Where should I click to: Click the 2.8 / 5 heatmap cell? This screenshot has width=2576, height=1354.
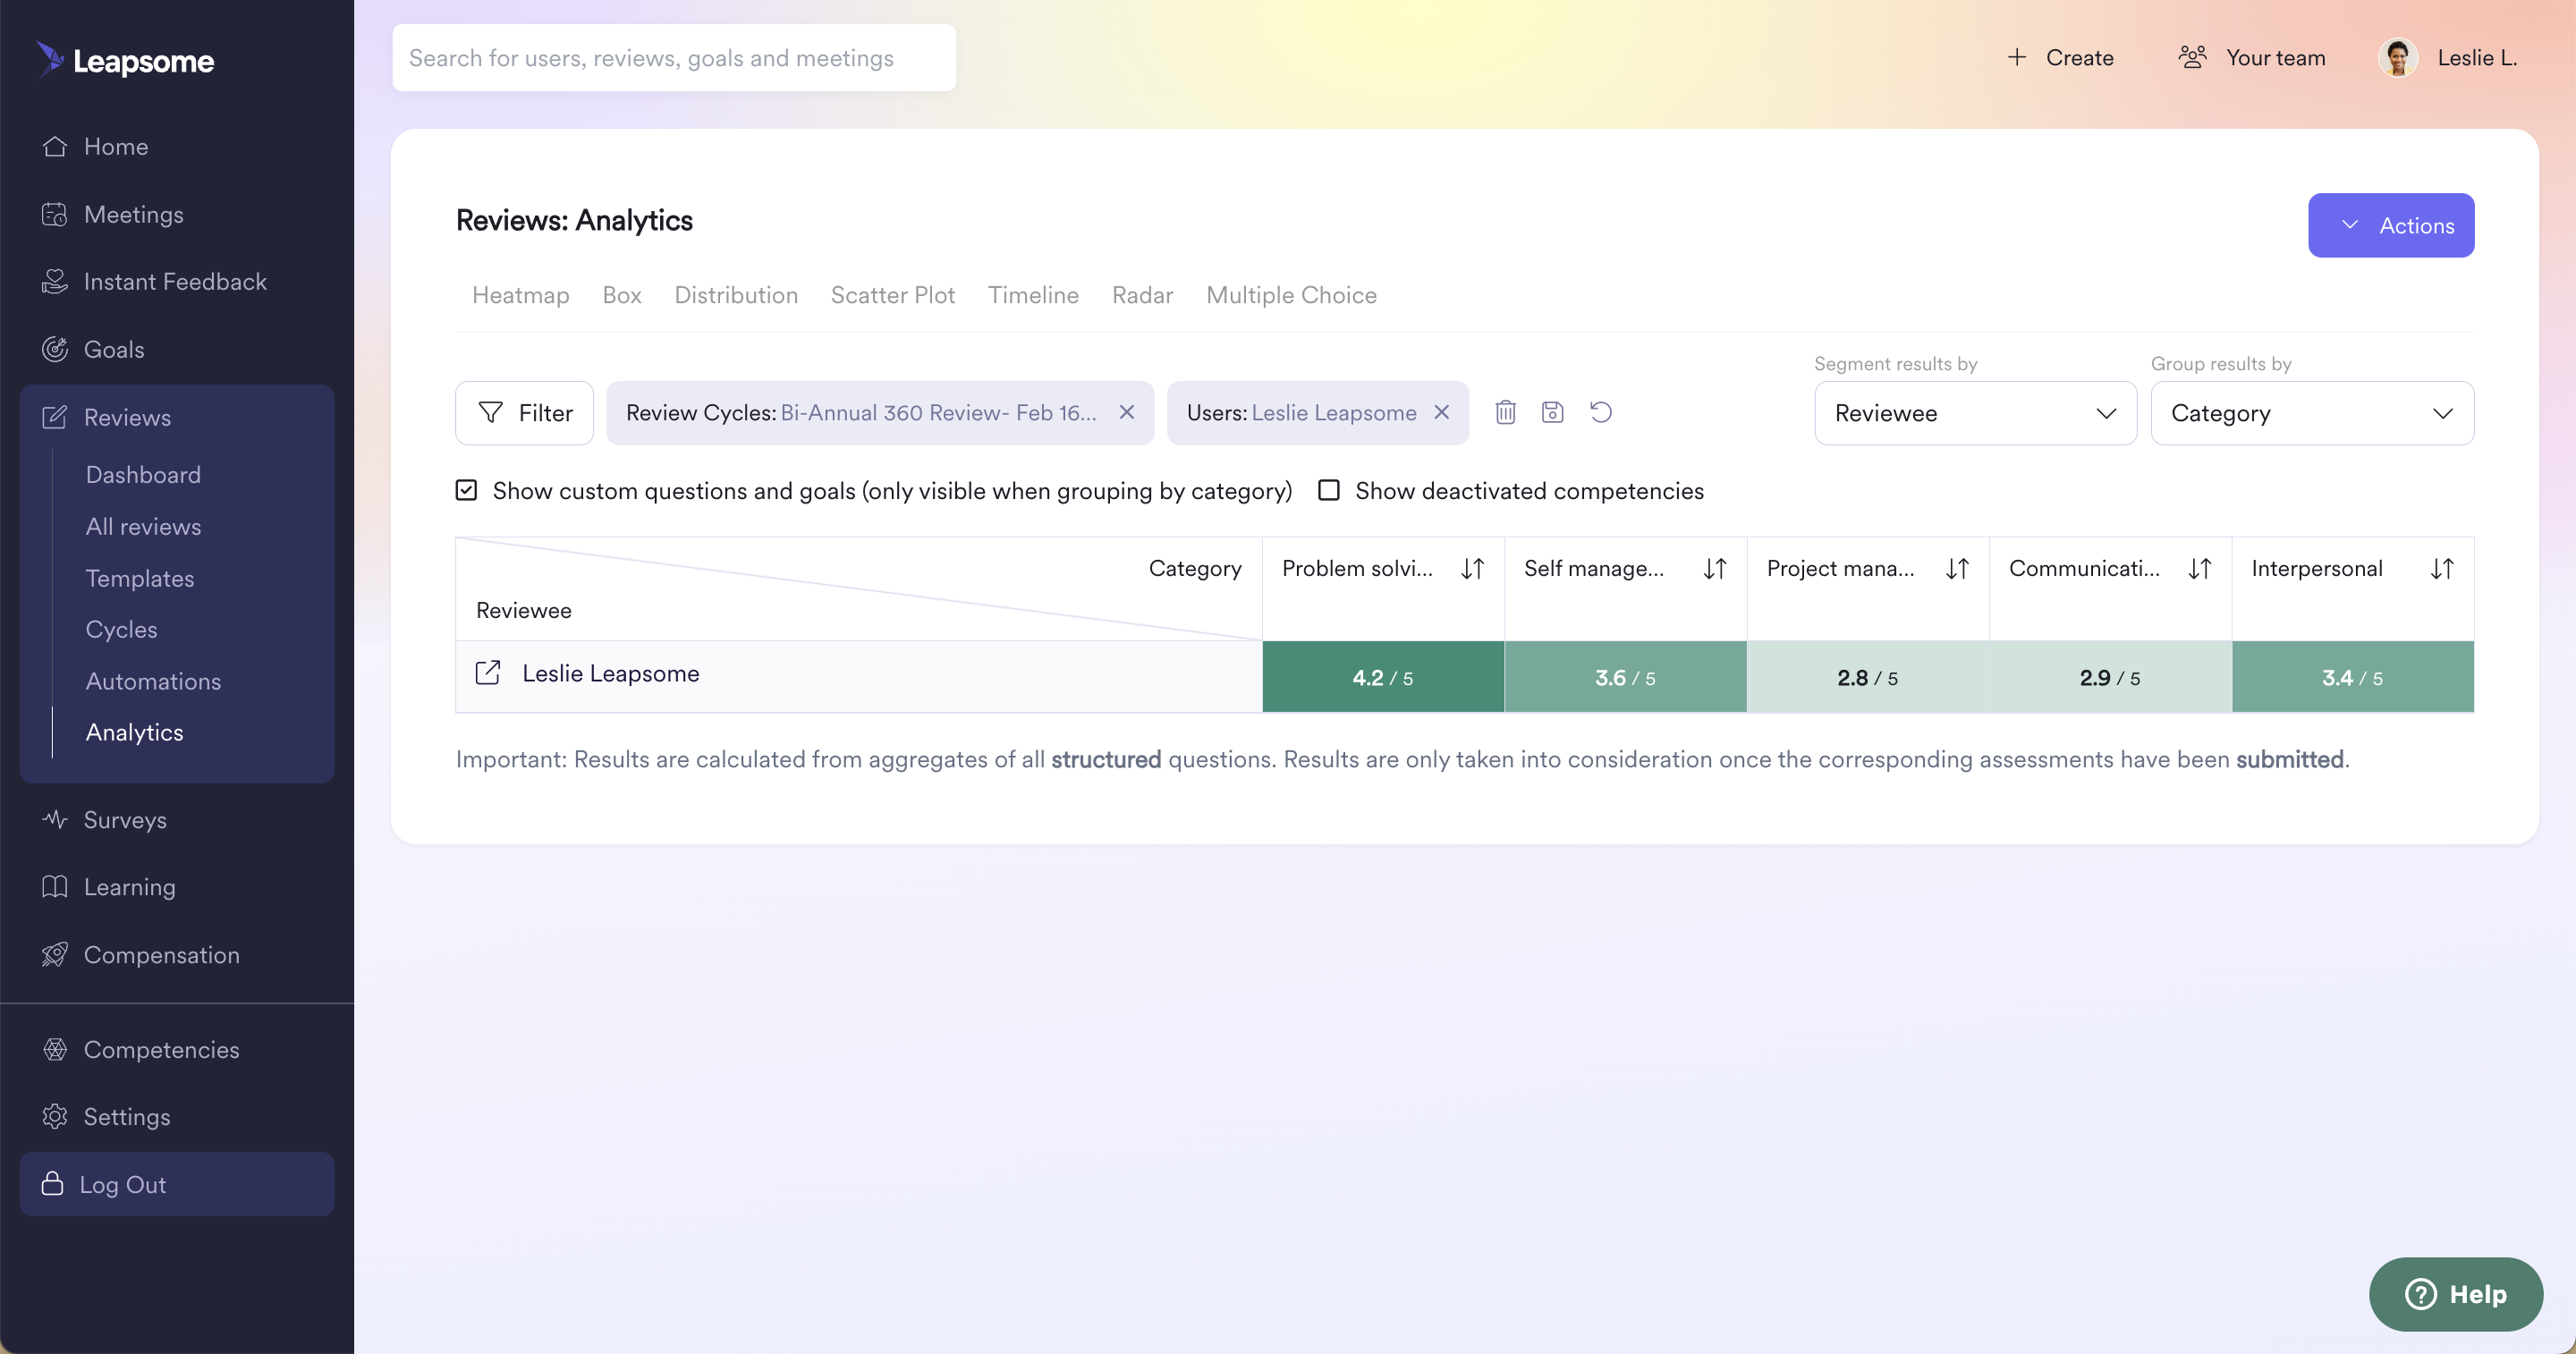1867,677
